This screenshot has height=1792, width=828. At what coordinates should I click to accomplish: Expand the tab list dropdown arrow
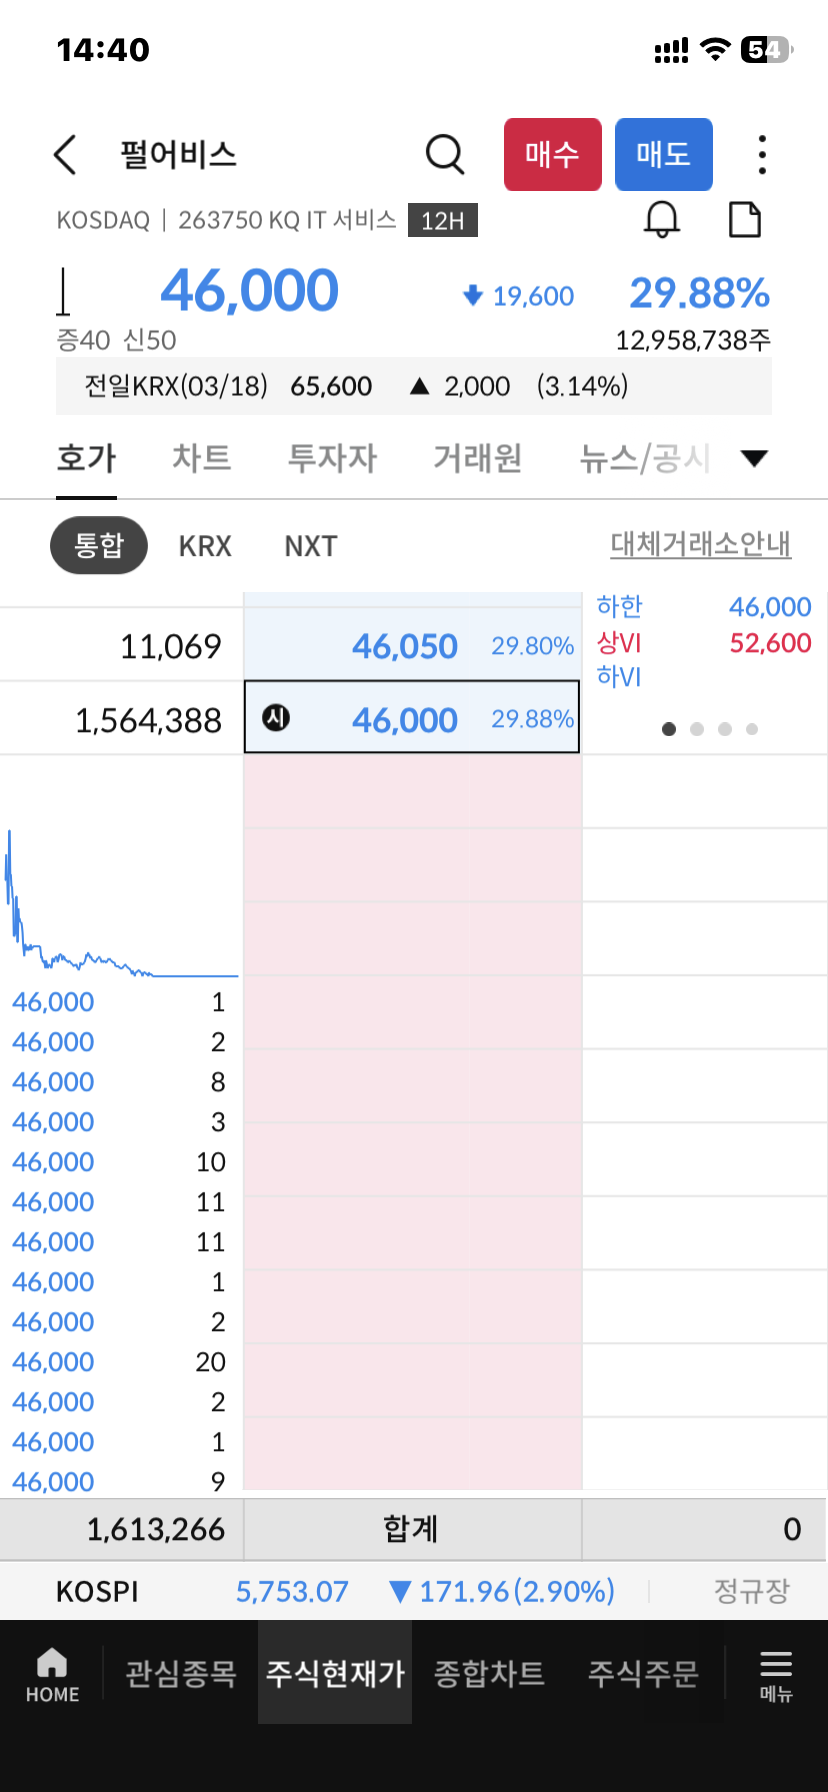coord(754,458)
